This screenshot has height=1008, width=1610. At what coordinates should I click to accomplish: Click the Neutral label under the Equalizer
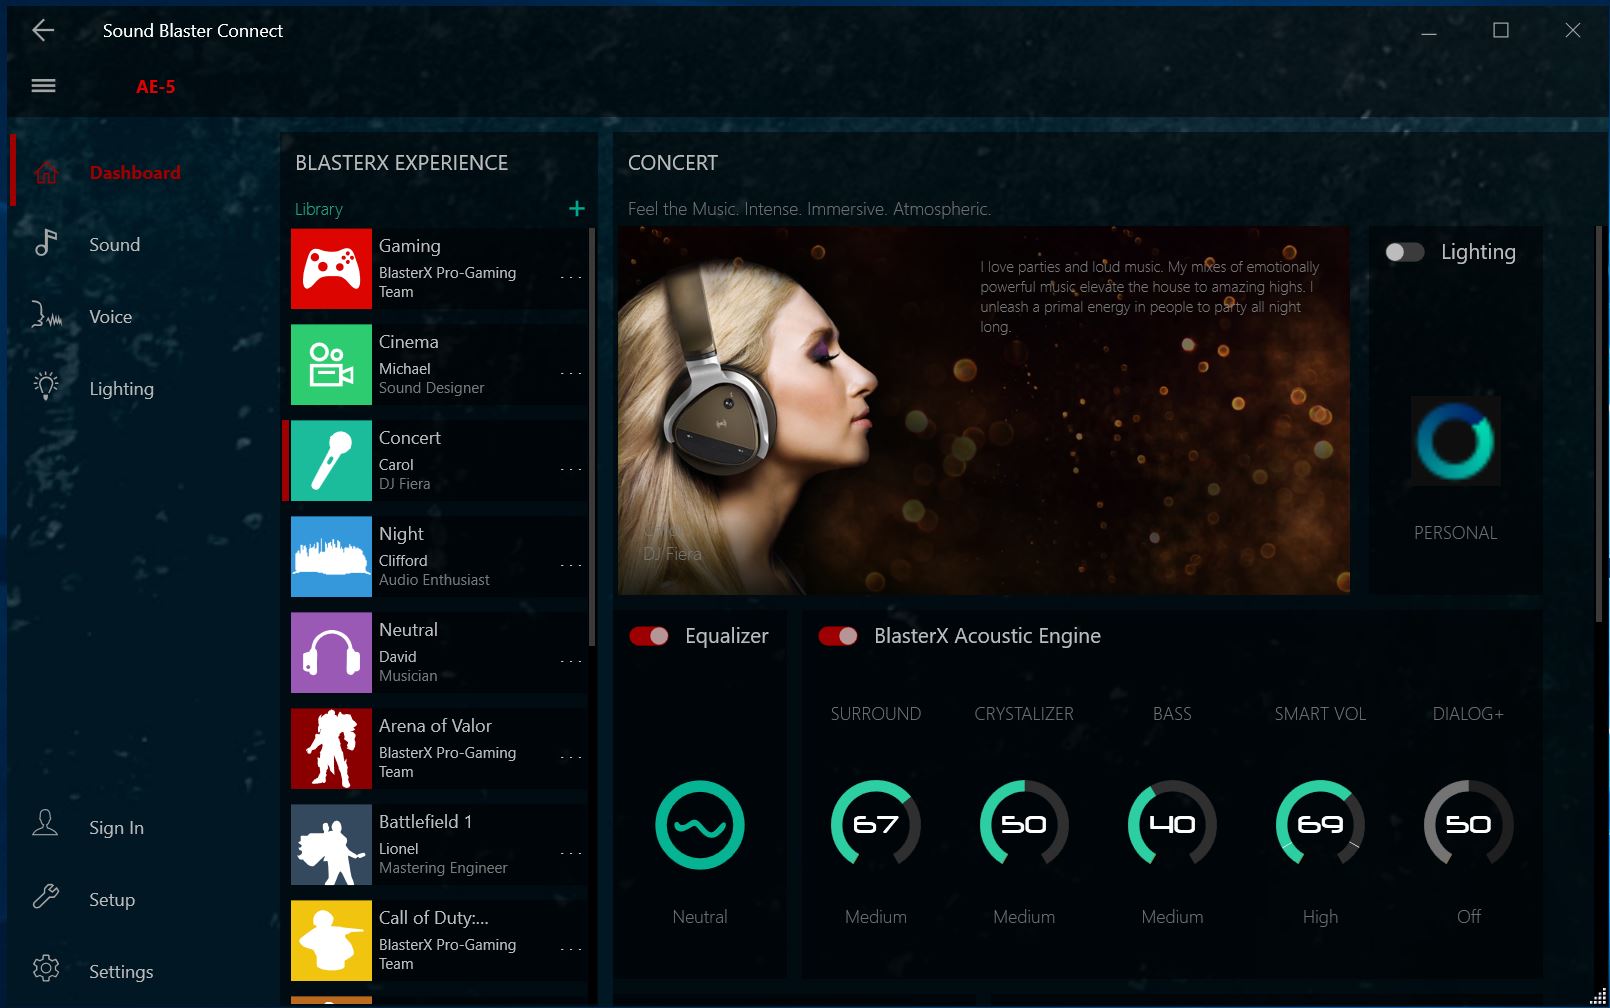pyautogui.click(x=700, y=917)
